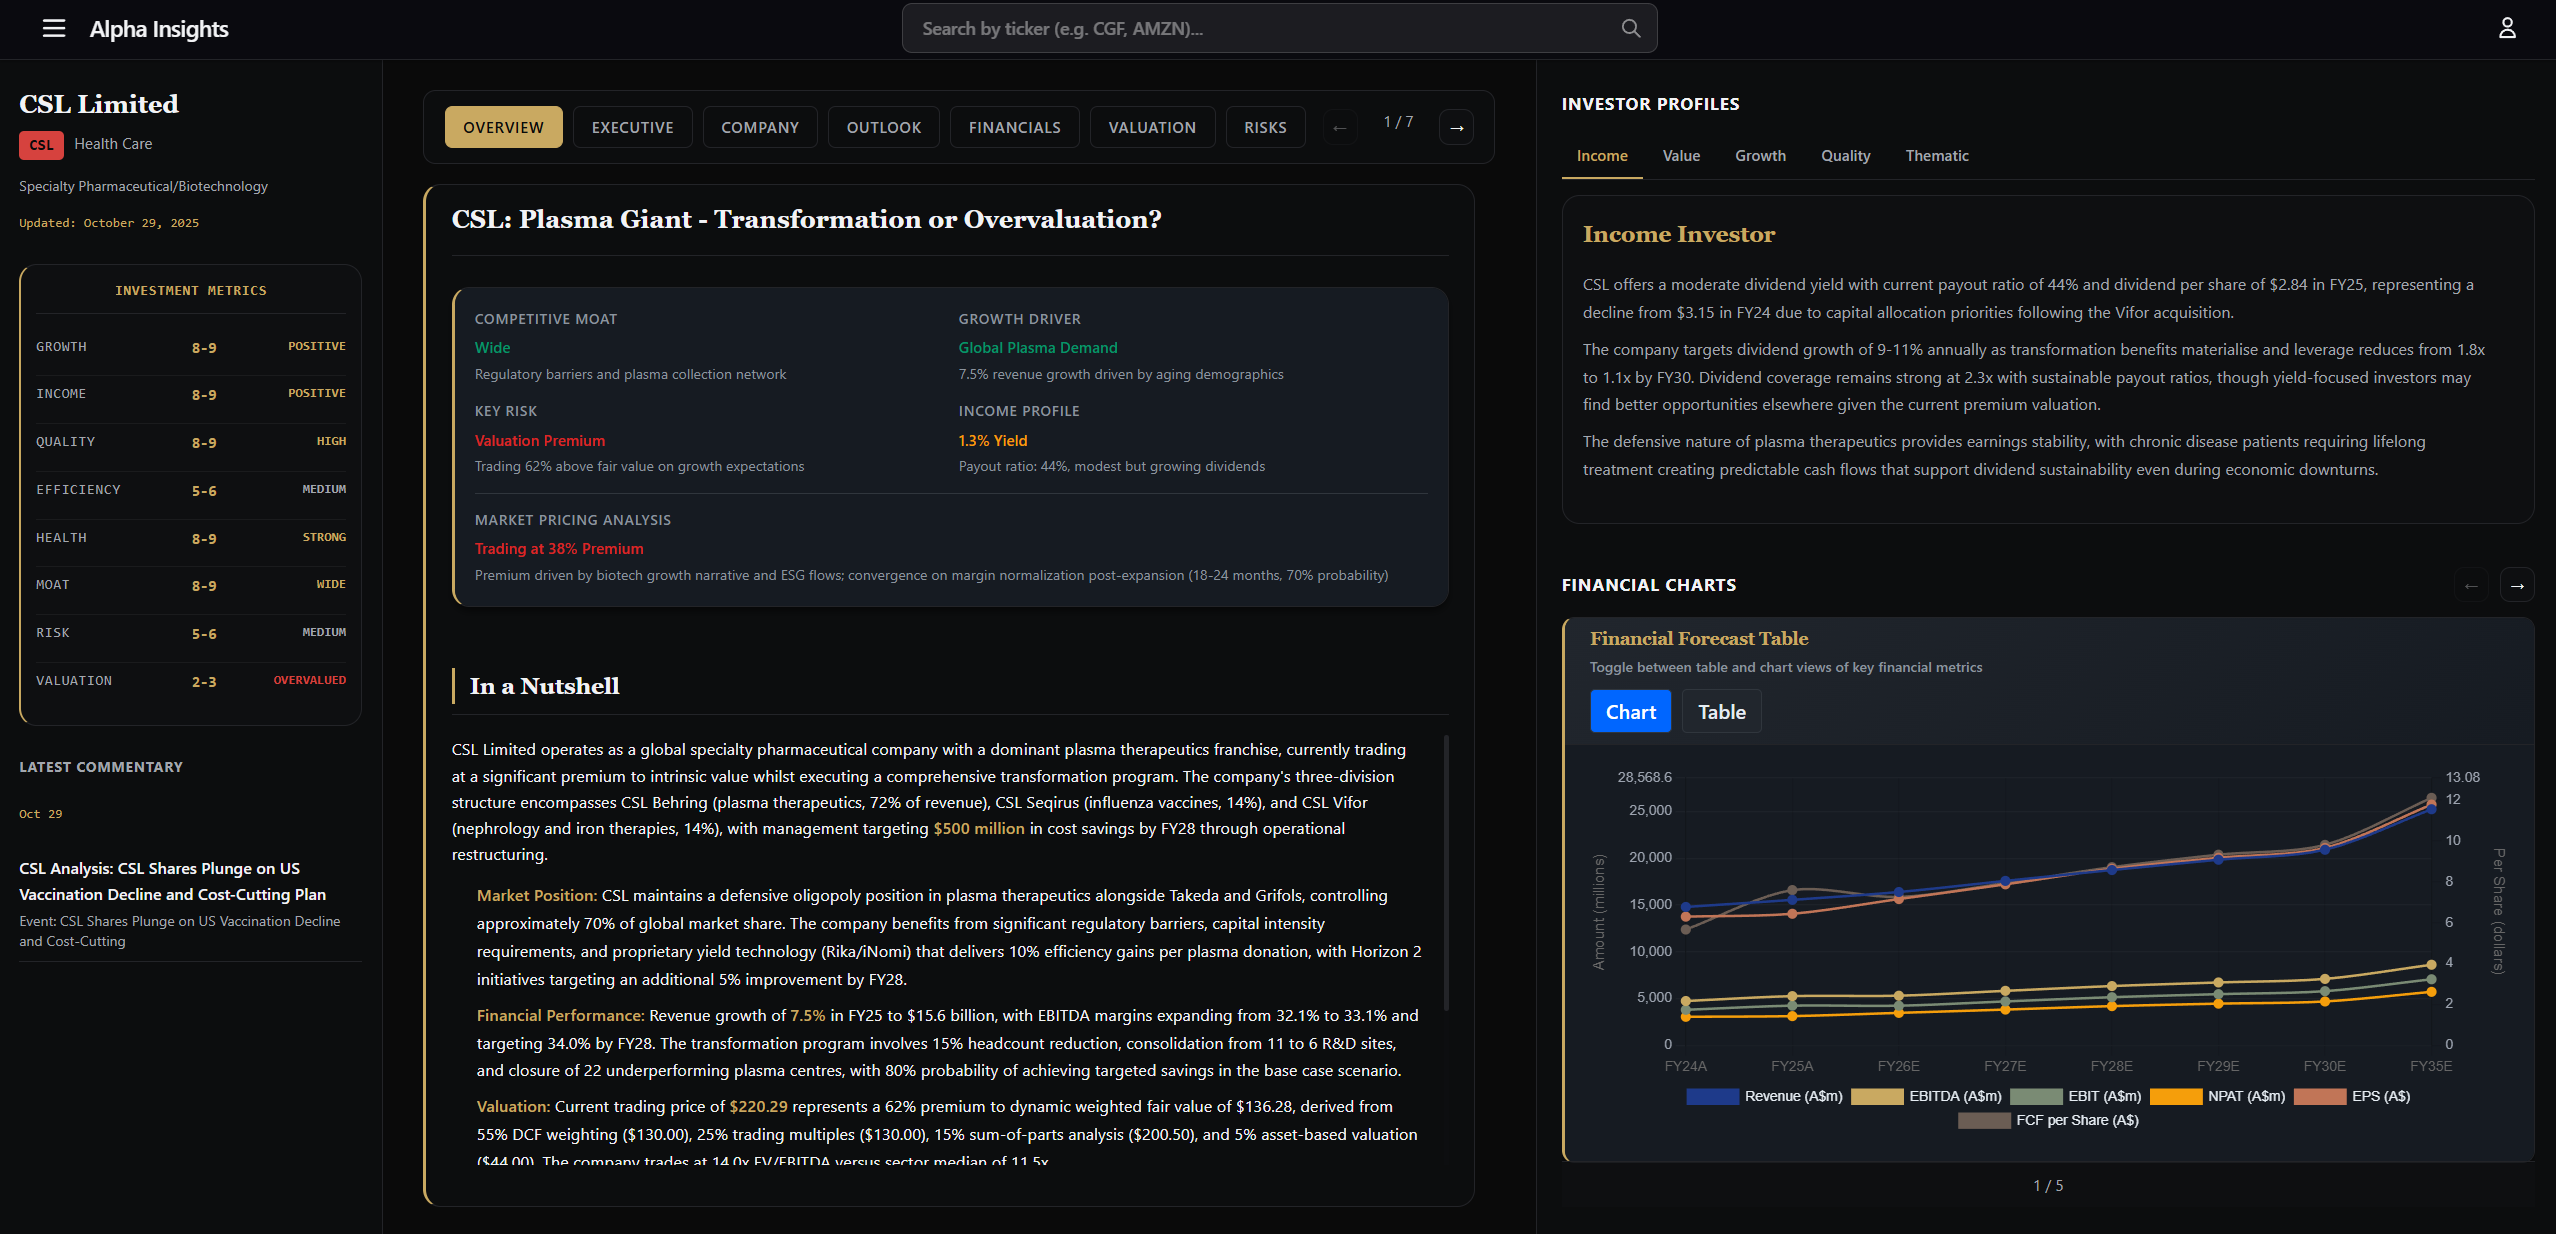
Task: Click the search magnifier icon
Action: [x=1630, y=28]
